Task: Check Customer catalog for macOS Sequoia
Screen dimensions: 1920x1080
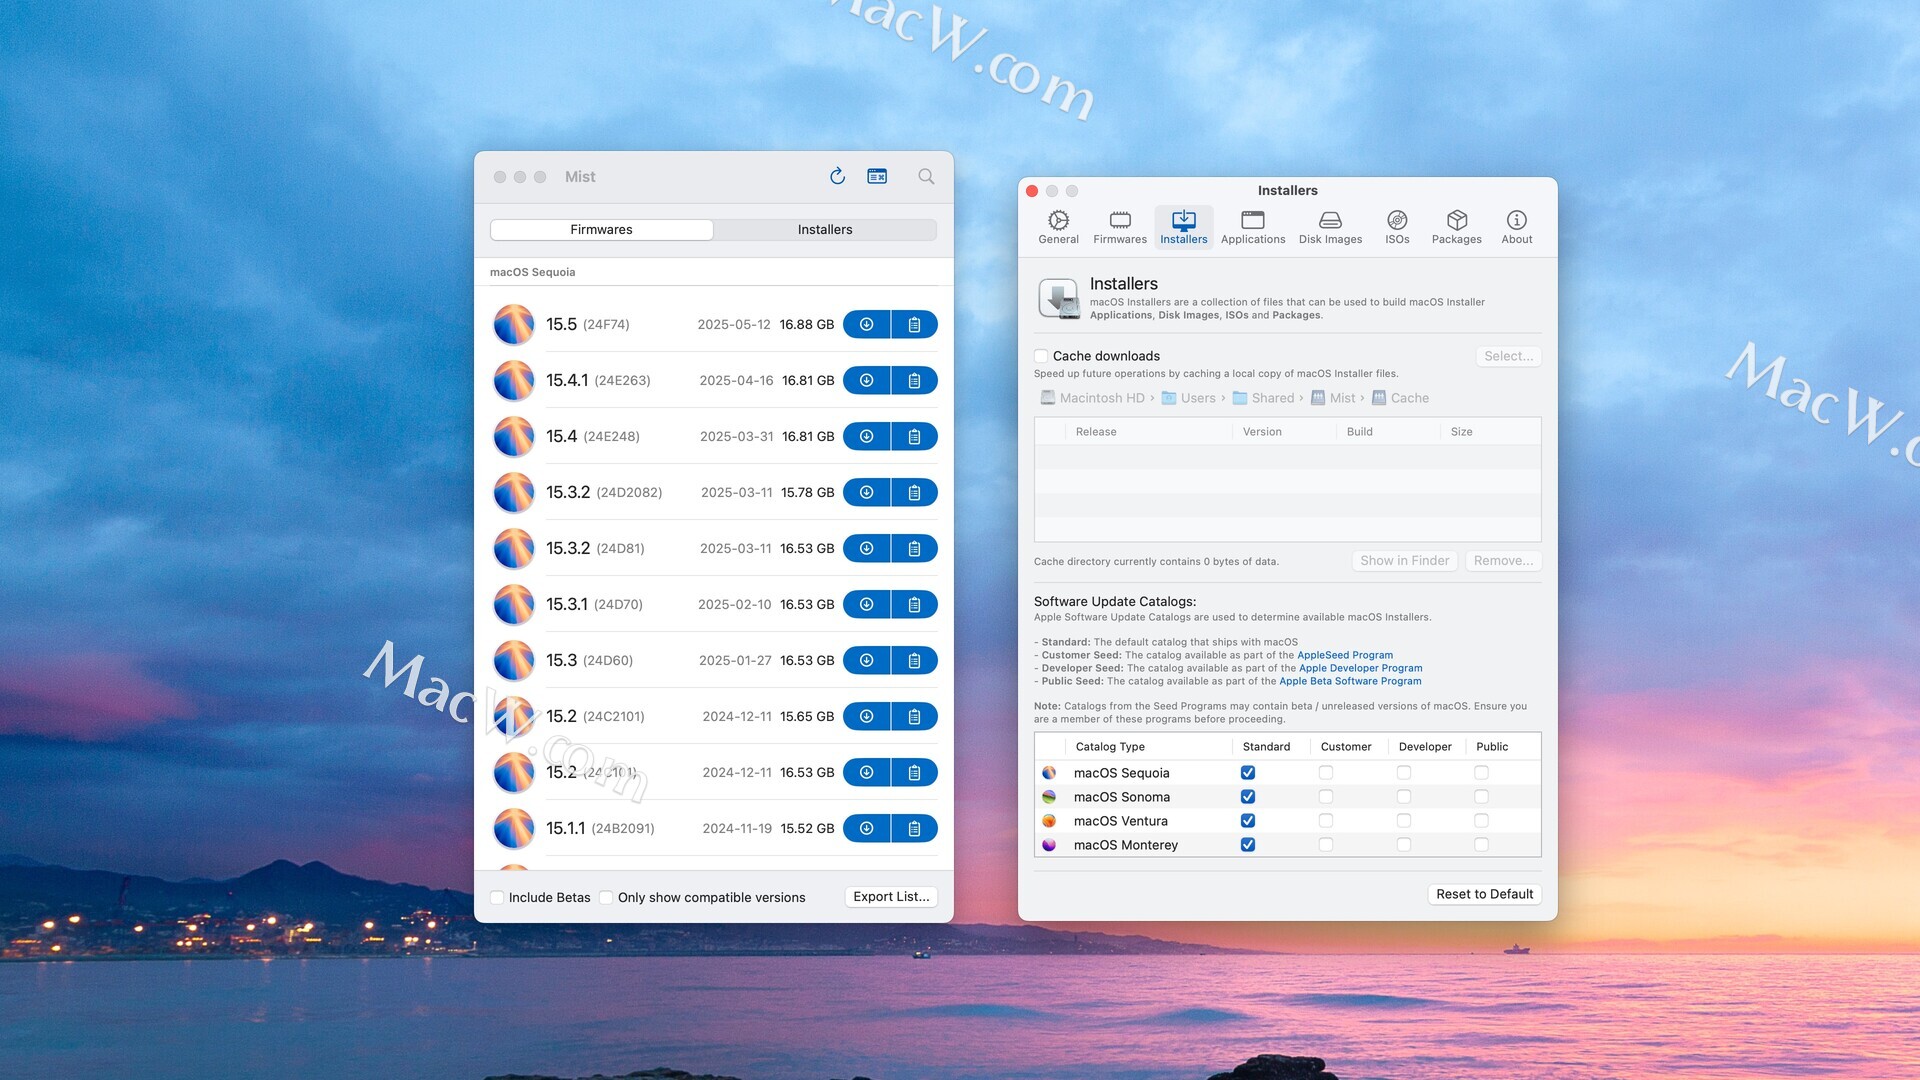Action: [x=1326, y=773]
